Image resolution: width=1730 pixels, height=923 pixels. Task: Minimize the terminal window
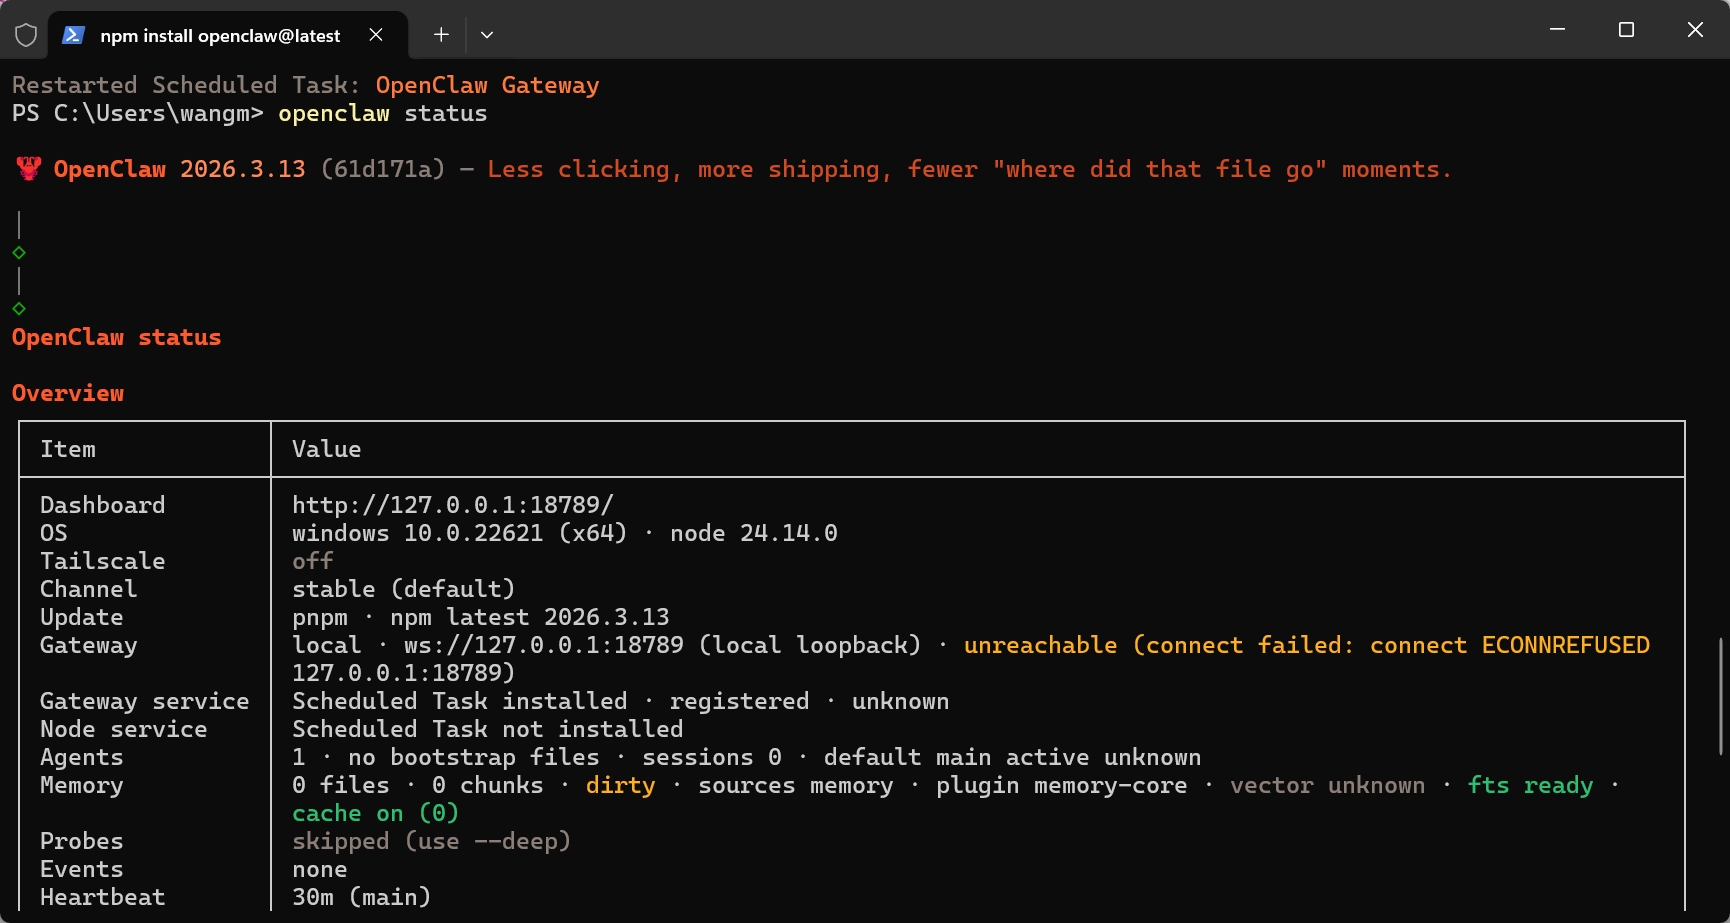[1557, 30]
